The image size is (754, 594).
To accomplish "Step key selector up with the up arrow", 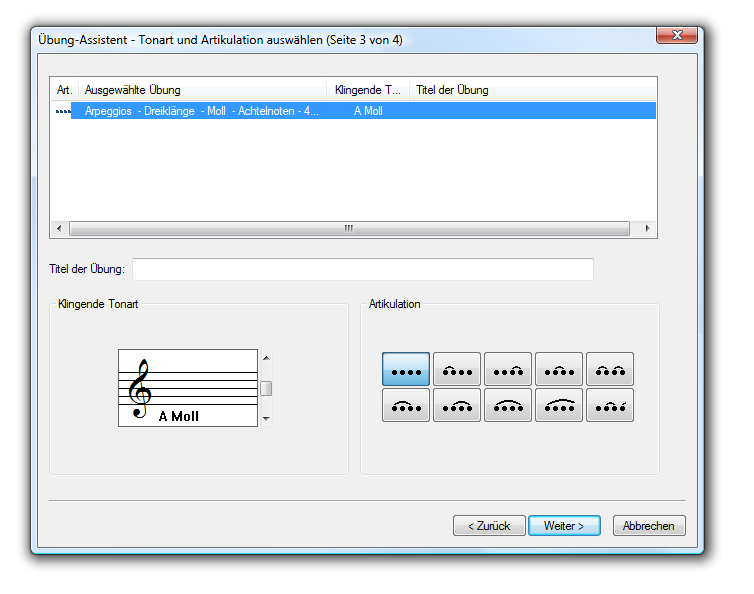I will 266,358.
